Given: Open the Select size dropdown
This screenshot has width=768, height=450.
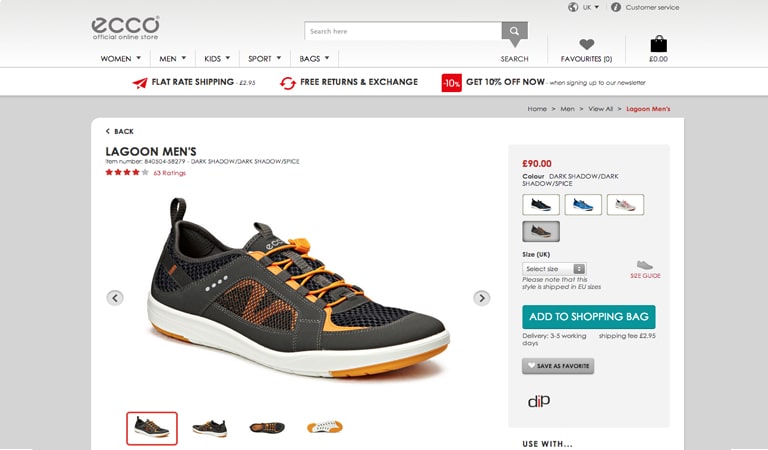Looking at the screenshot, I should (x=554, y=269).
